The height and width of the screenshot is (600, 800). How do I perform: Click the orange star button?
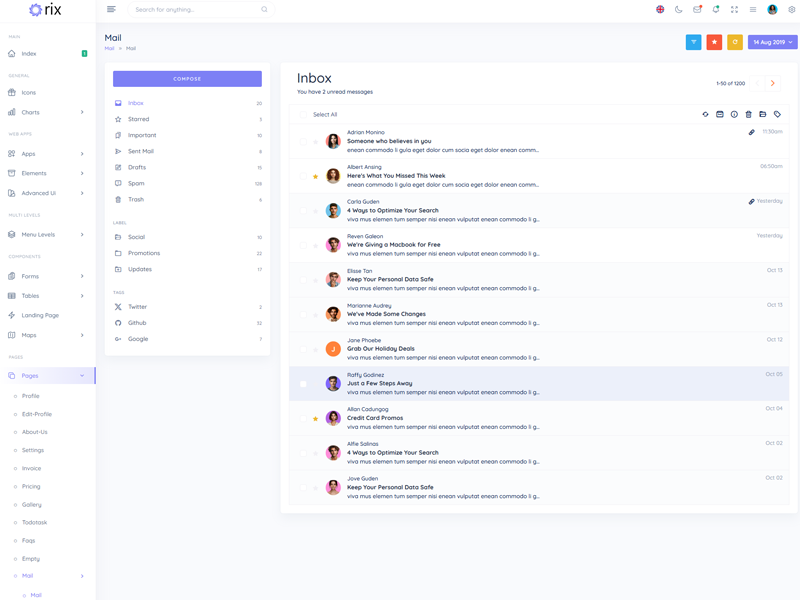point(714,42)
